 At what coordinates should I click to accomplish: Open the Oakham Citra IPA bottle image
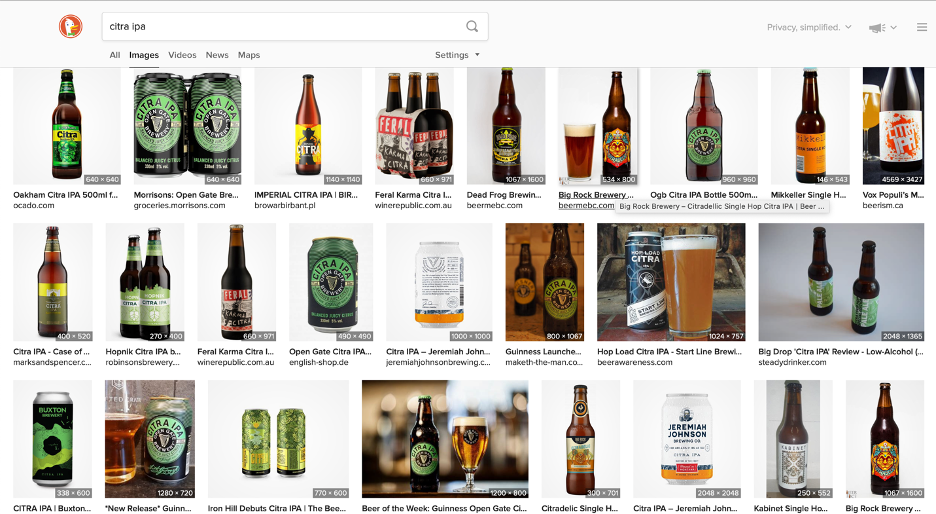pyautogui.click(x=67, y=126)
